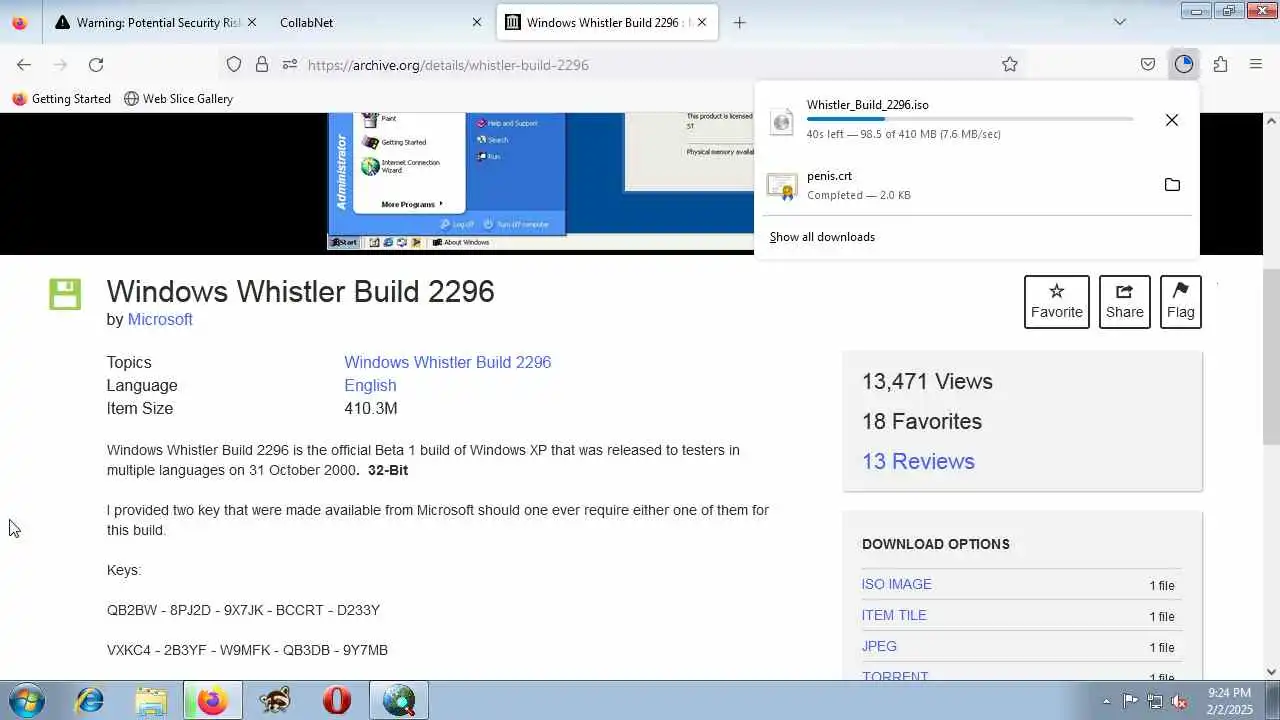Image resolution: width=1280 pixels, height=720 pixels.
Task: Open Windows Explorer folder from taskbar
Action: coord(151,701)
